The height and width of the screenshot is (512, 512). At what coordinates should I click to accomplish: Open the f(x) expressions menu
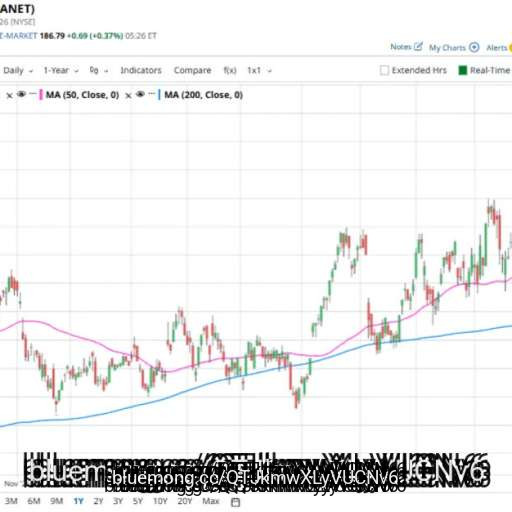230,70
